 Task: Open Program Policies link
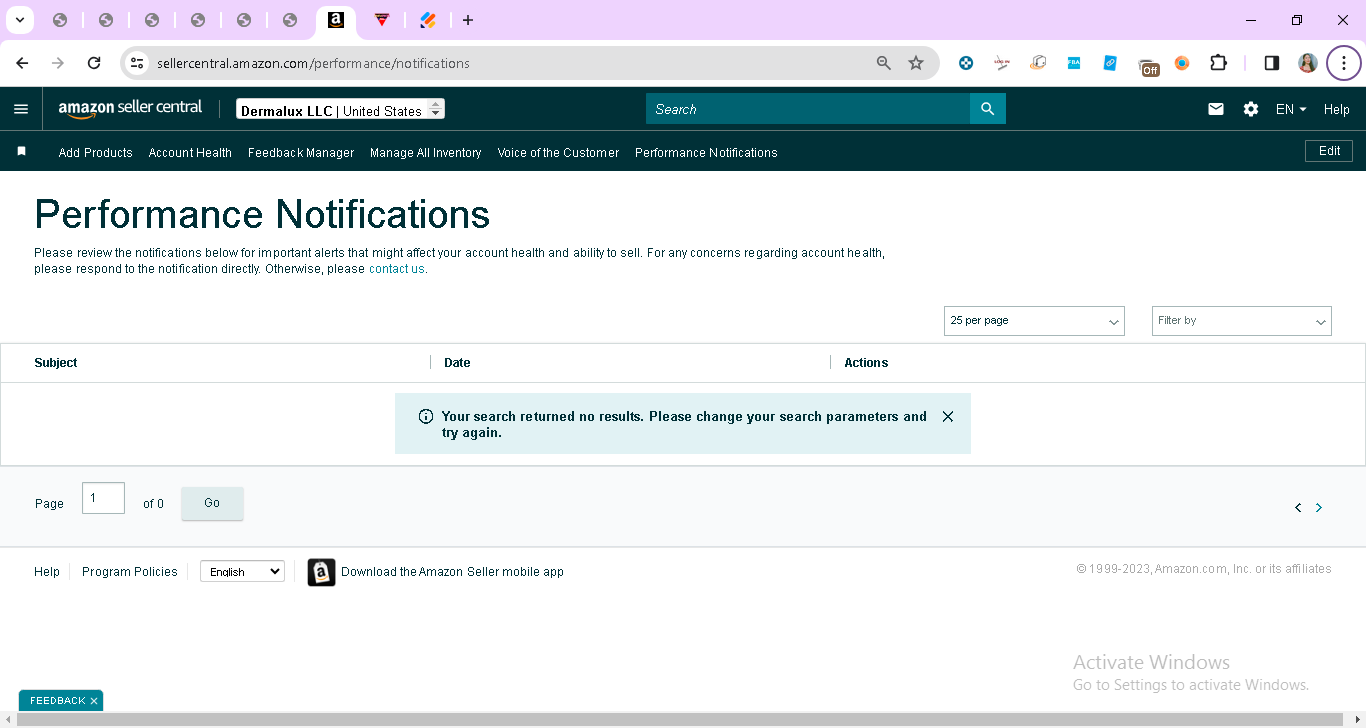pyautogui.click(x=130, y=572)
